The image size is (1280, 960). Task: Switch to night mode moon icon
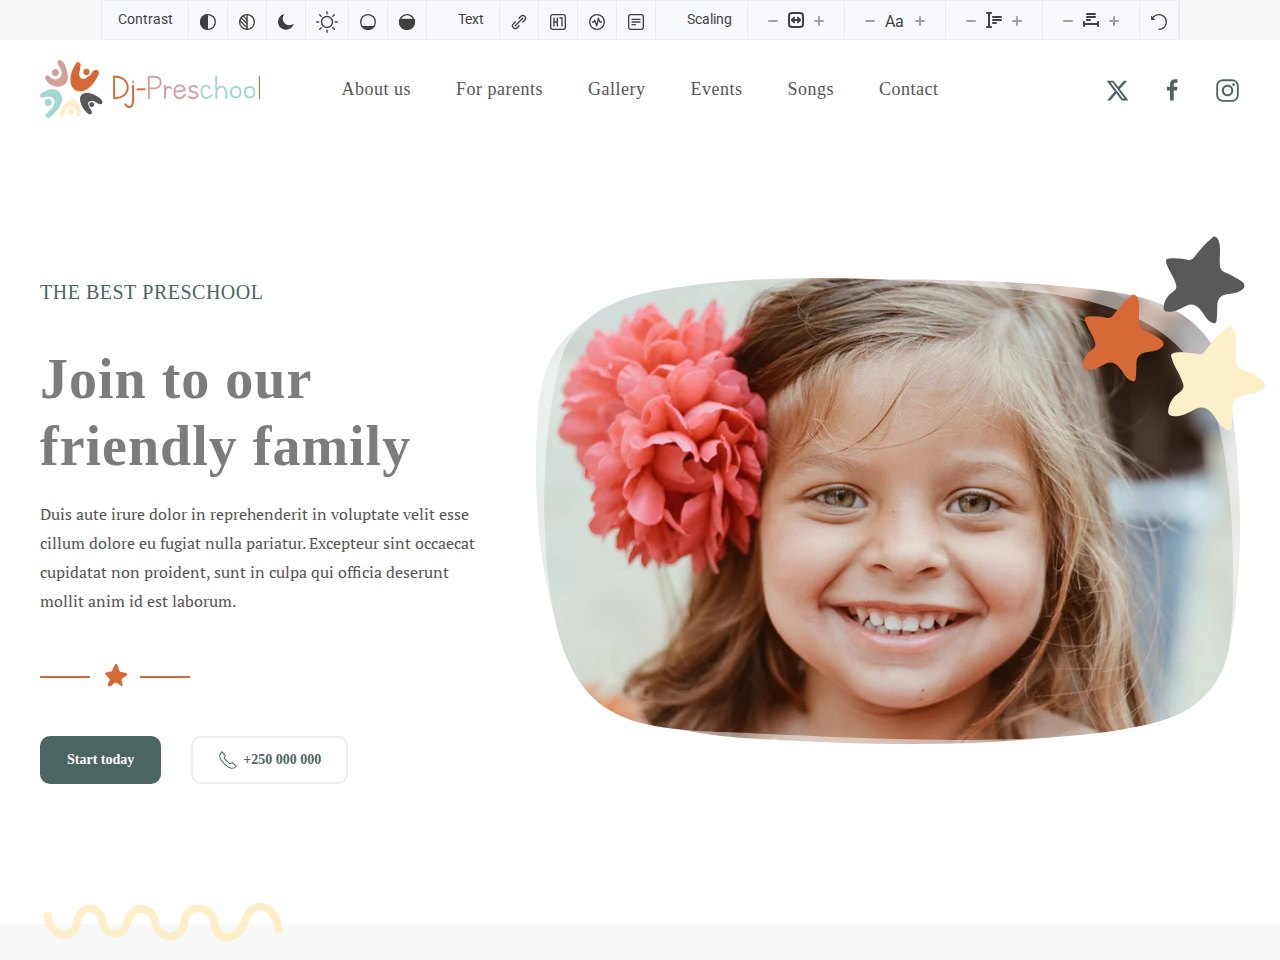point(286,21)
